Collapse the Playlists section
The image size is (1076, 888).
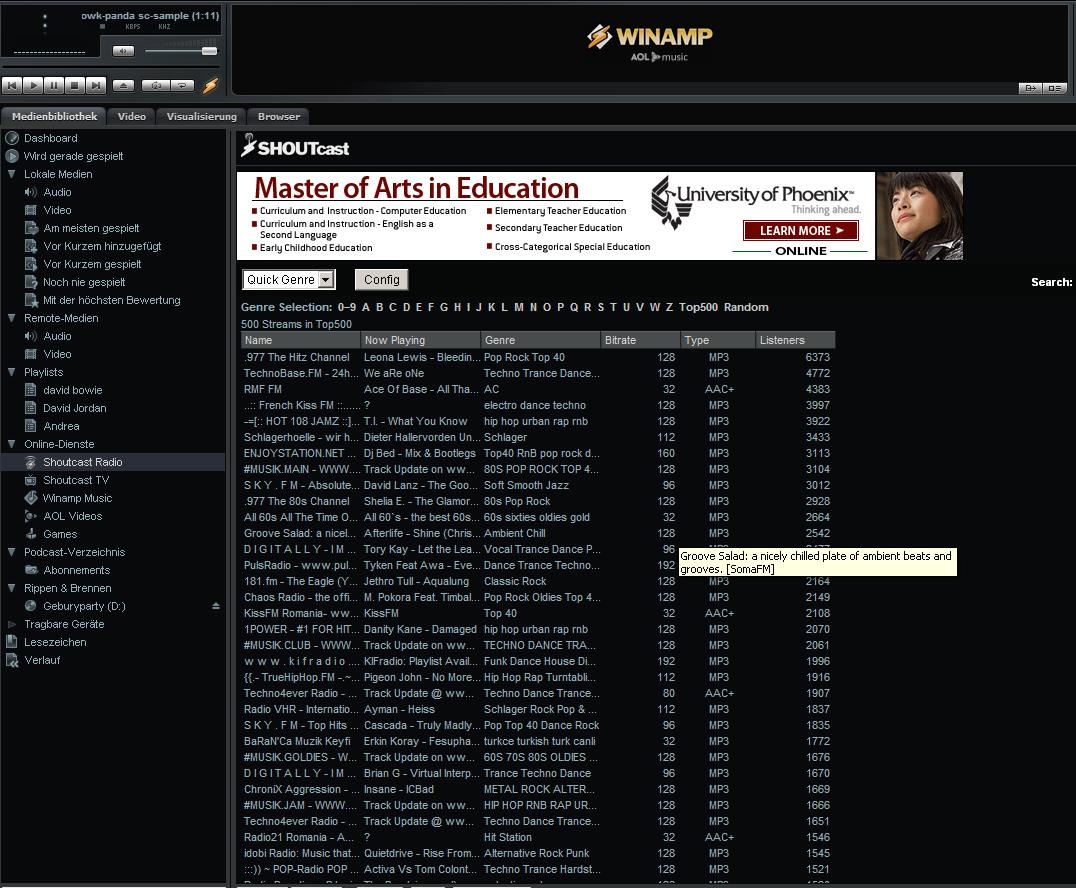(x=12, y=372)
